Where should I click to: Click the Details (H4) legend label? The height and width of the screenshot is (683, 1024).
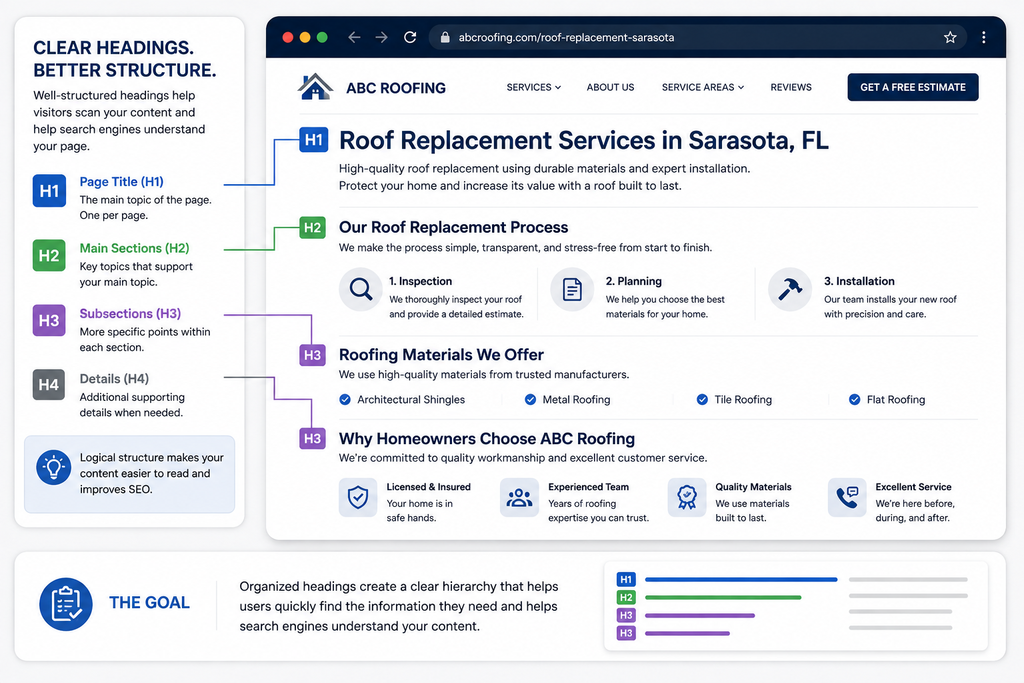click(114, 379)
